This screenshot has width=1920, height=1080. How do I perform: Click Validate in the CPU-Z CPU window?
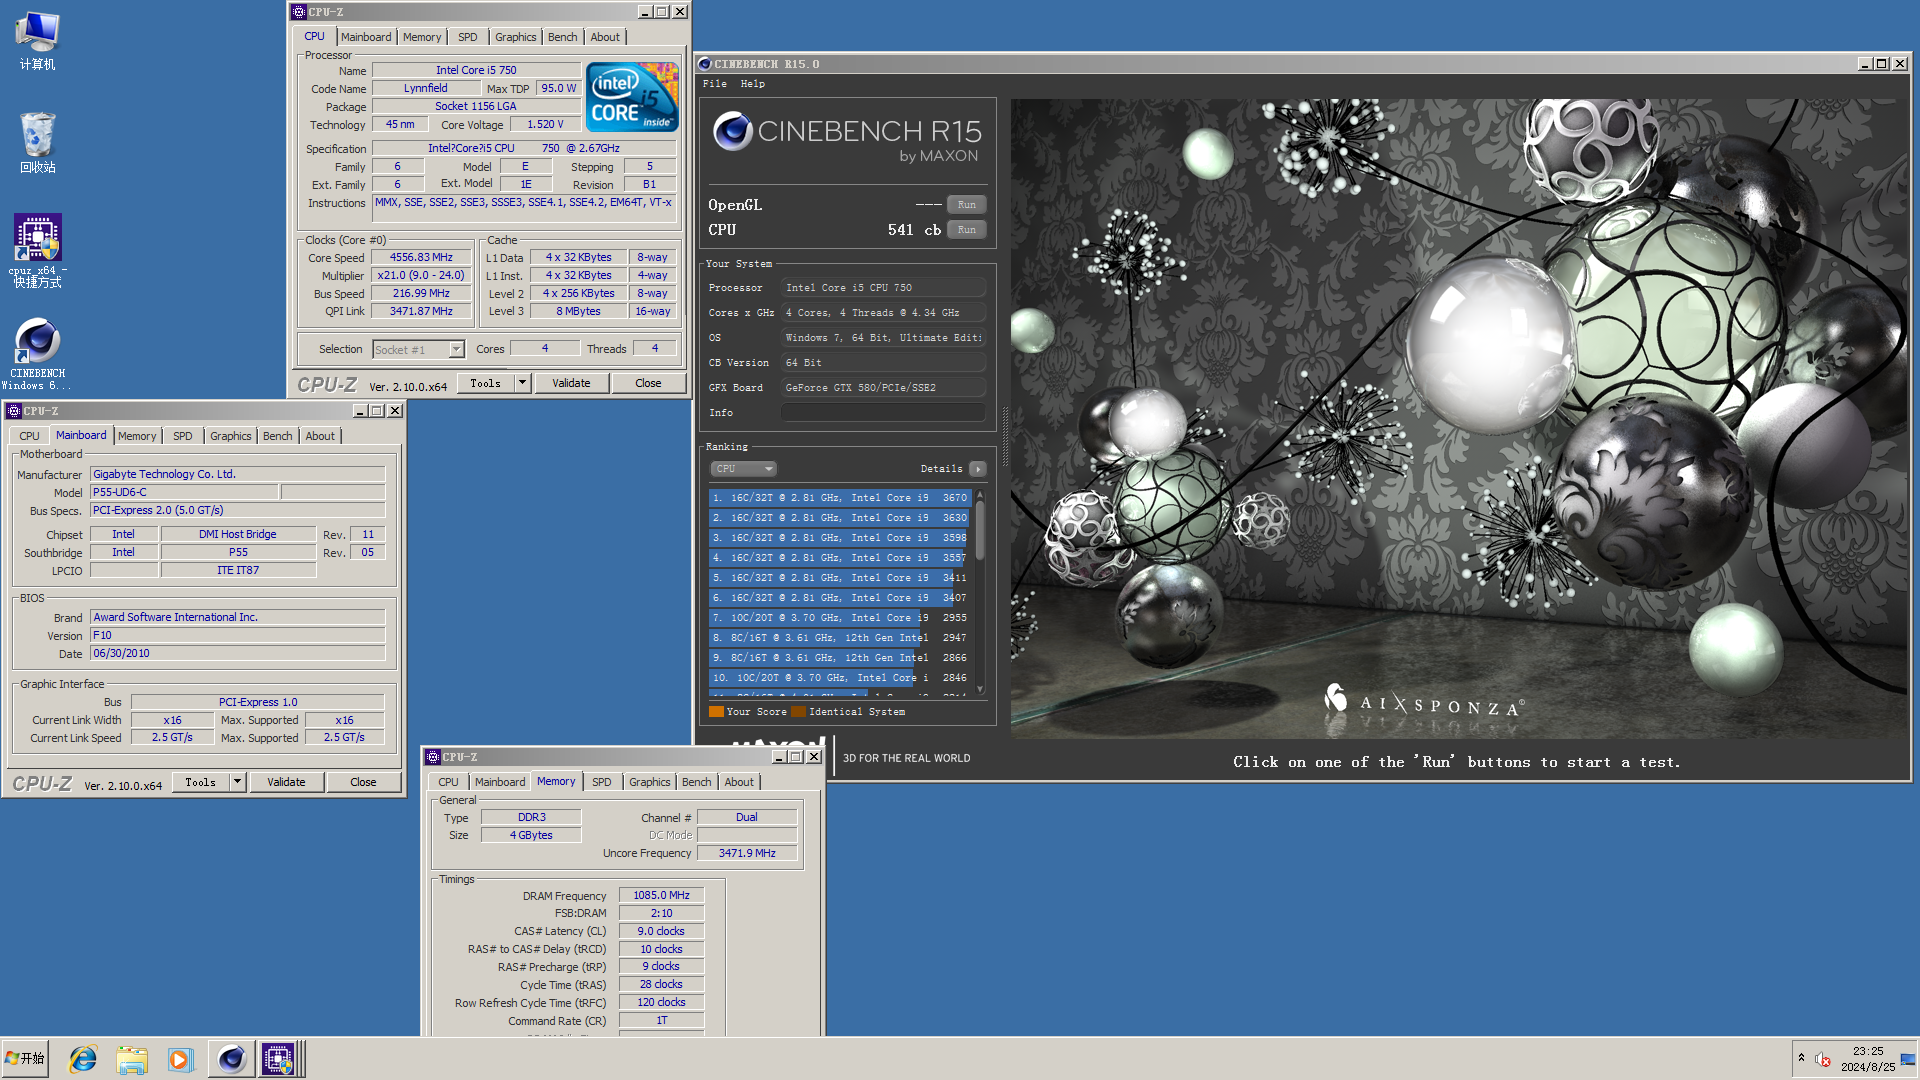(571, 383)
